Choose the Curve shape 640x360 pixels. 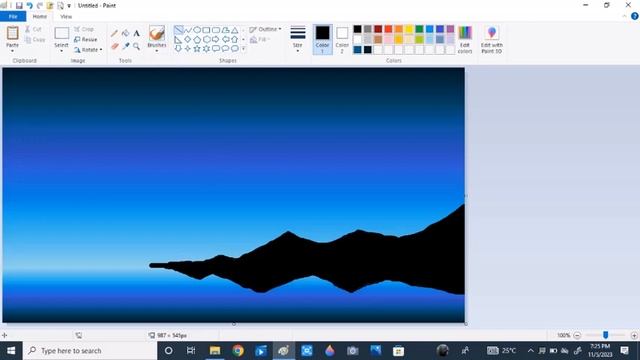[x=188, y=30]
